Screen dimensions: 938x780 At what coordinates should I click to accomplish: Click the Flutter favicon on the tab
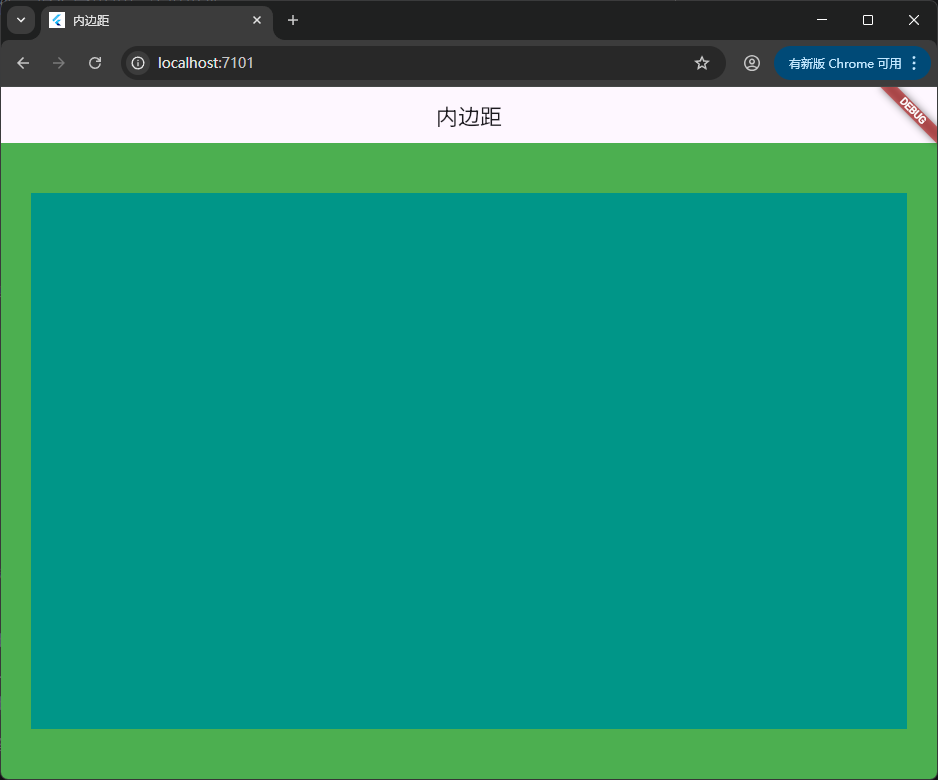(57, 20)
